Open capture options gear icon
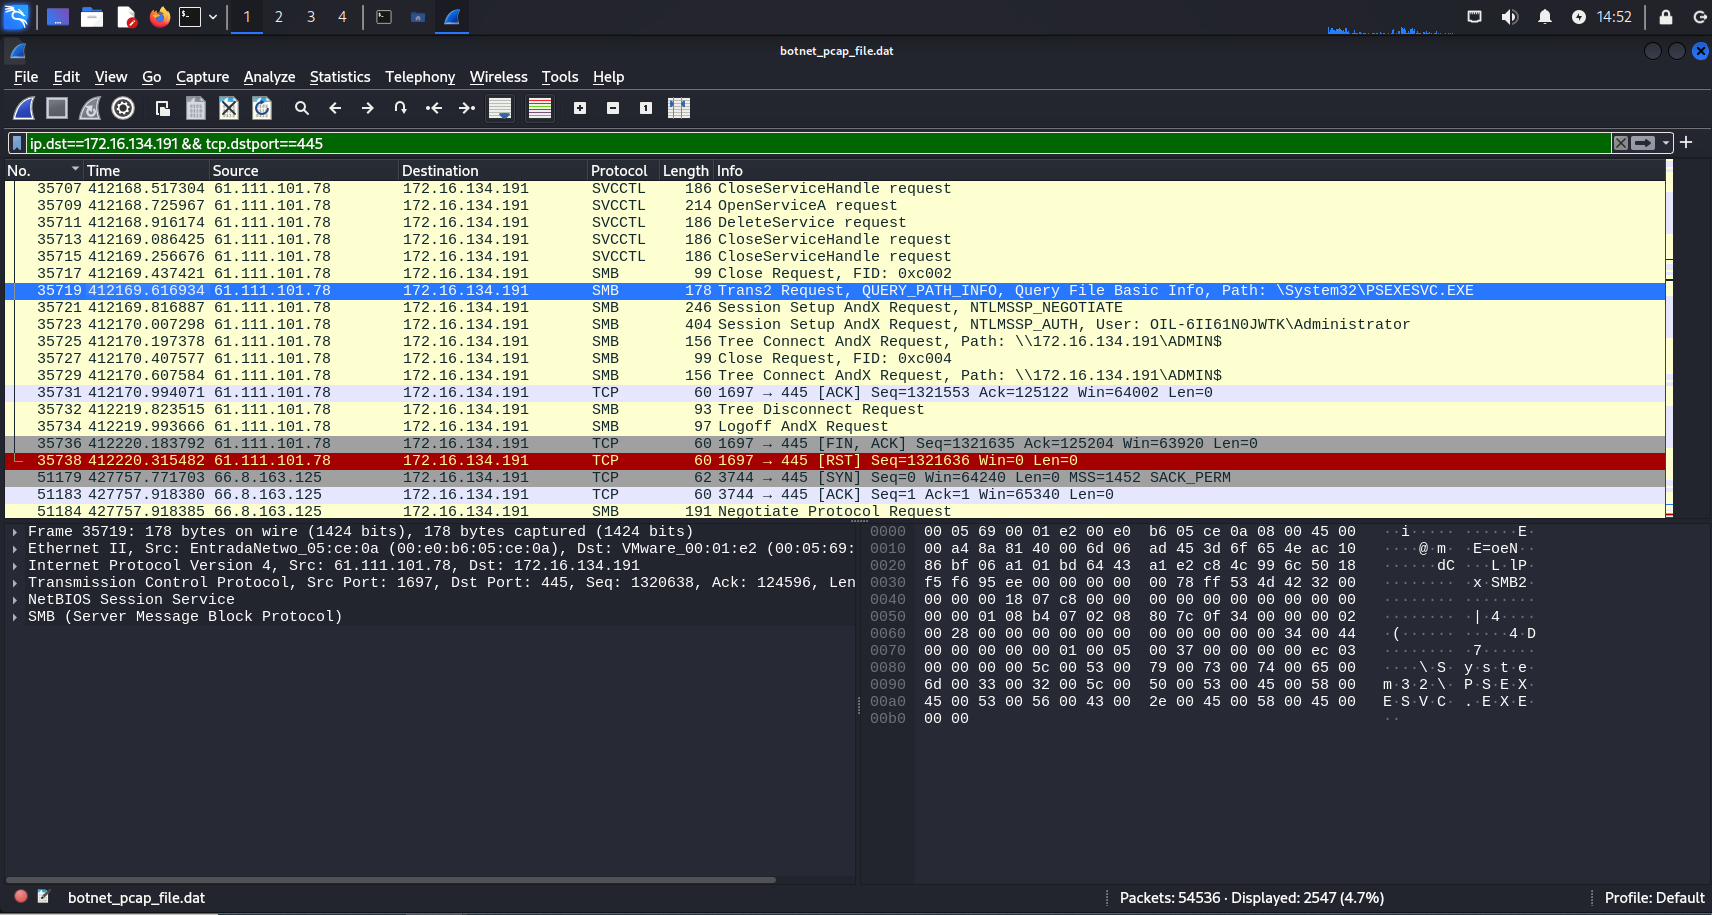 click(123, 108)
